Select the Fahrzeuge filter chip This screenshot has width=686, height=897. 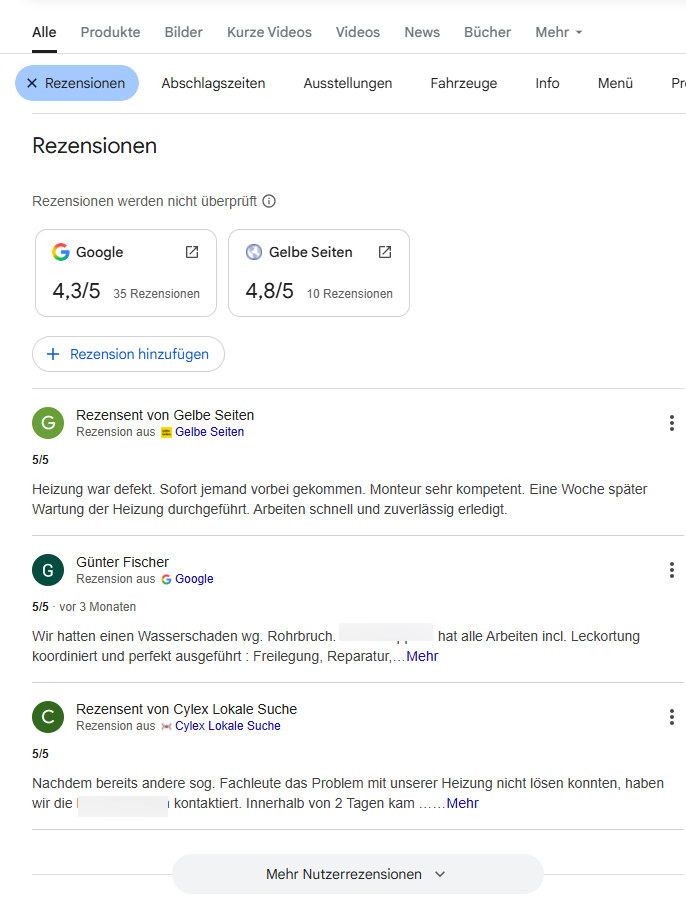(464, 83)
